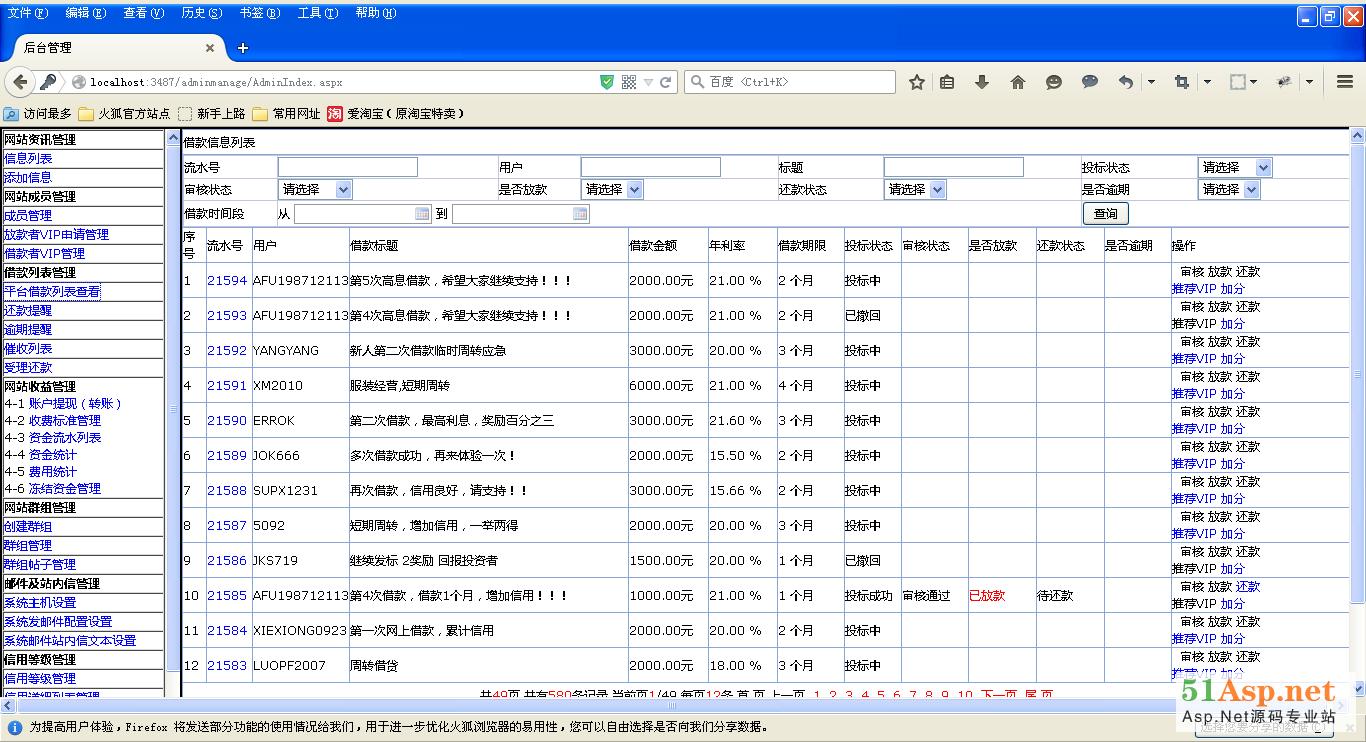The image size is (1366, 742).
Task: Click the 流水号 input field
Action: click(347, 168)
